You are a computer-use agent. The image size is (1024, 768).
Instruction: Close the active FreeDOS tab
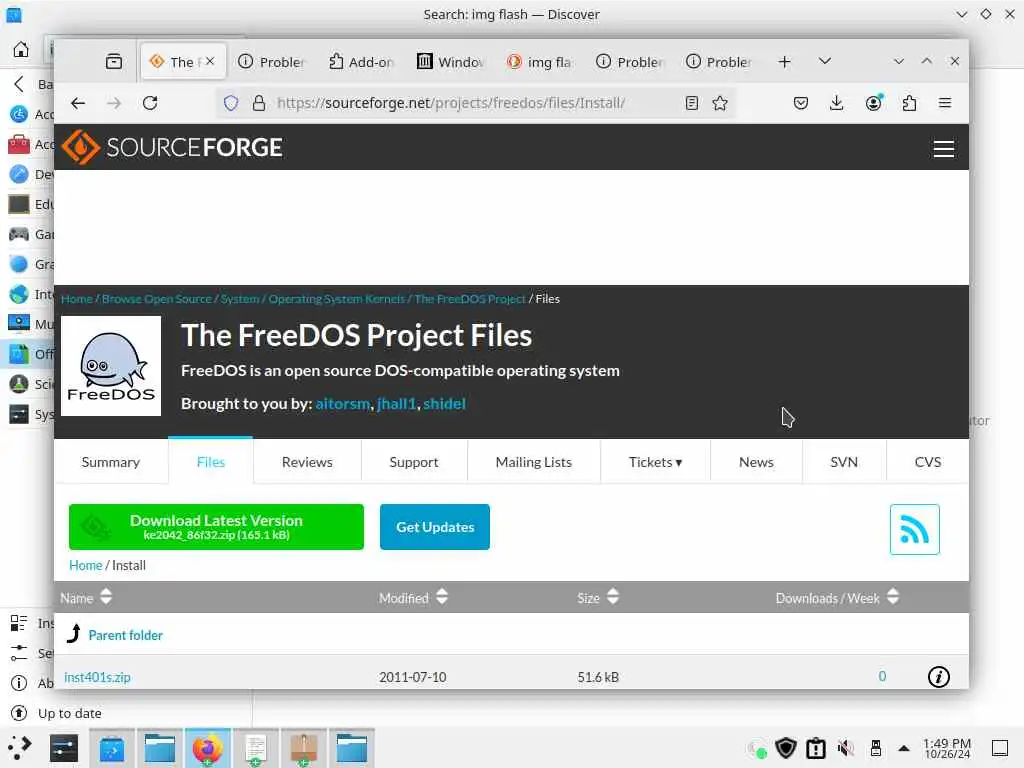pos(210,61)
